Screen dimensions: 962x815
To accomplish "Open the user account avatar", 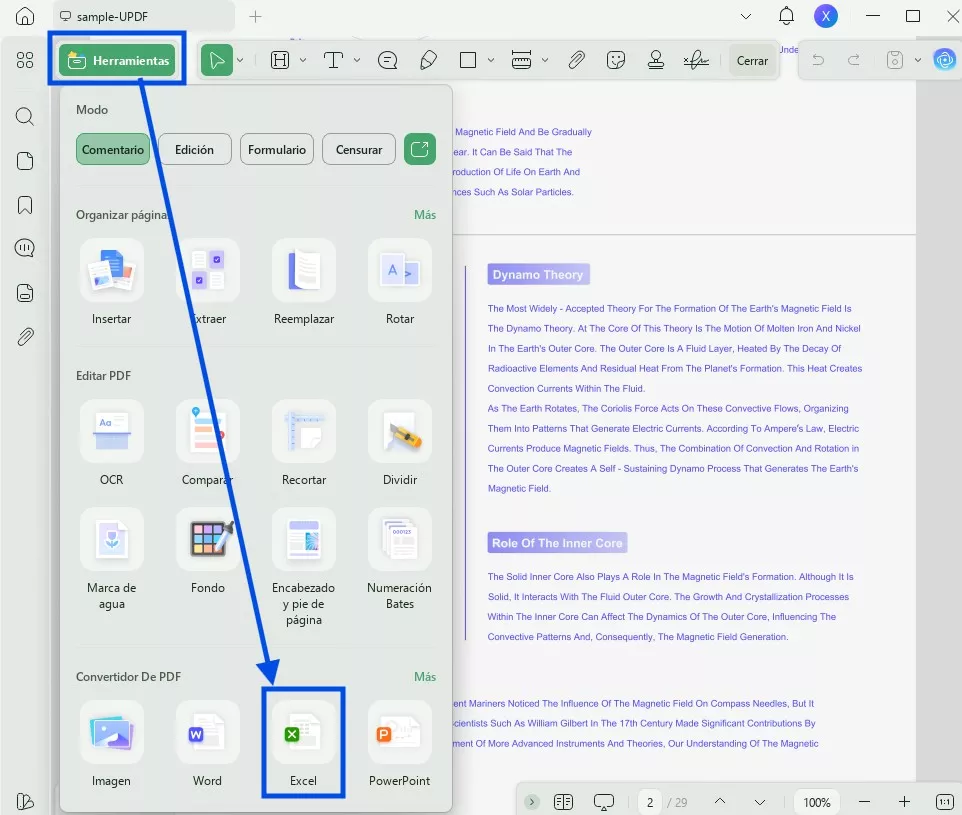I will pos(826,16).
